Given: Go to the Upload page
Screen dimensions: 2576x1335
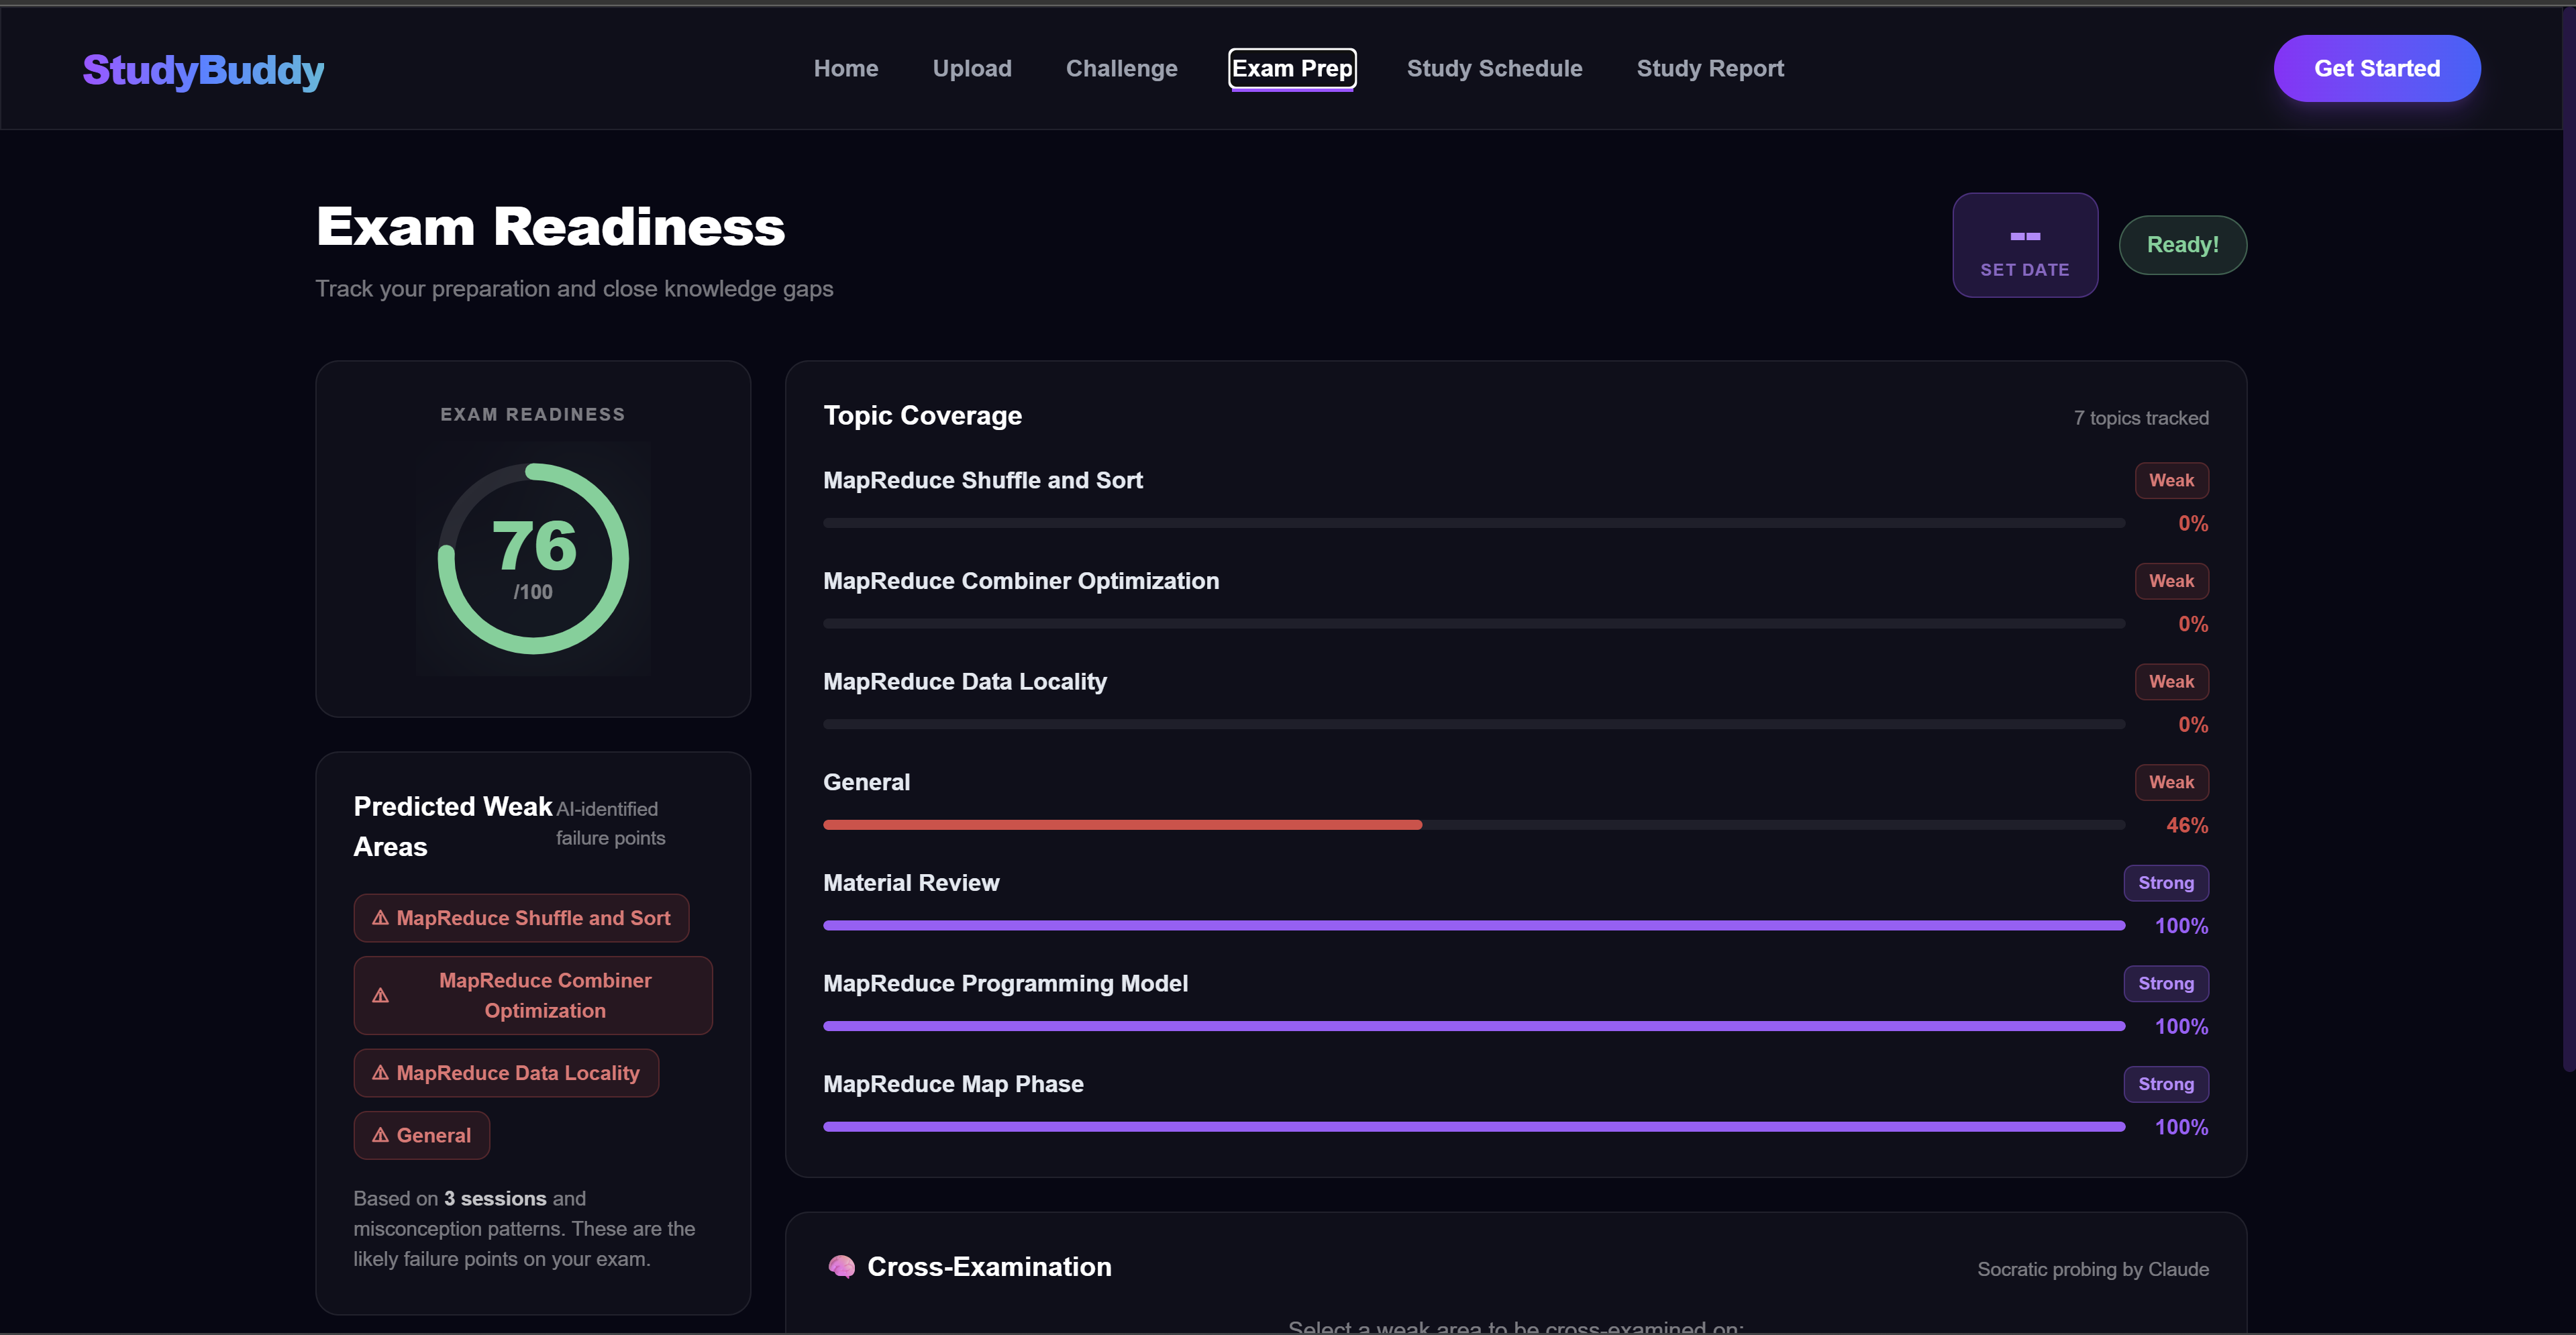Looking at the screenshot, I should (971, 69).
